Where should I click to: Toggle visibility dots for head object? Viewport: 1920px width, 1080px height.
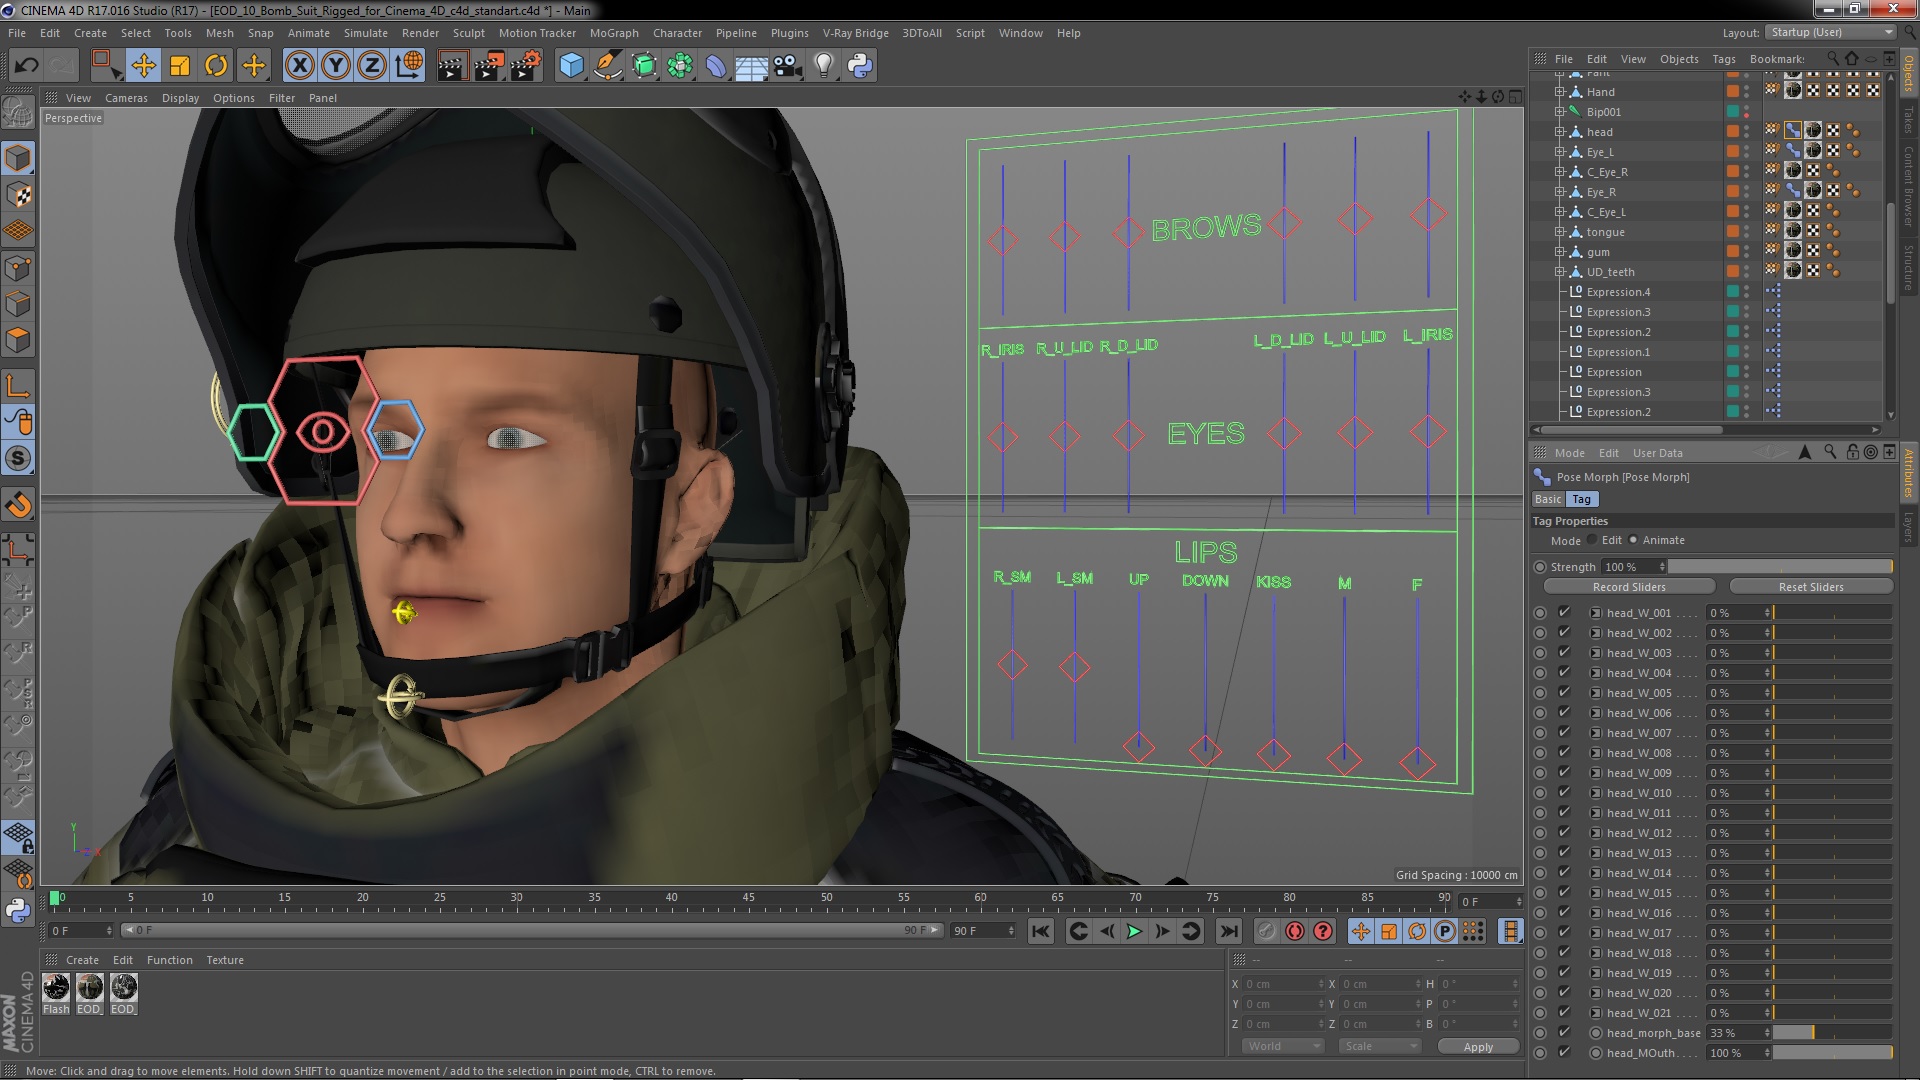click(x=1747, y=132)
